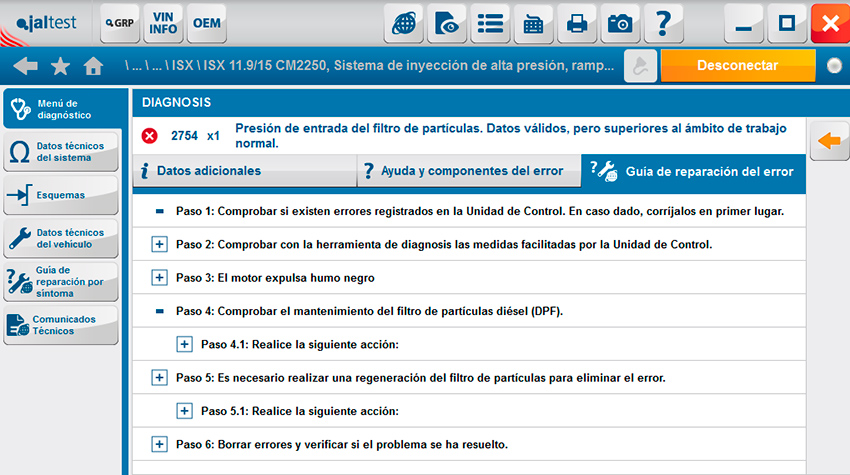Maximize the Jaltest window
This screenshot has height=475, width=850.
tap(787, 23)
